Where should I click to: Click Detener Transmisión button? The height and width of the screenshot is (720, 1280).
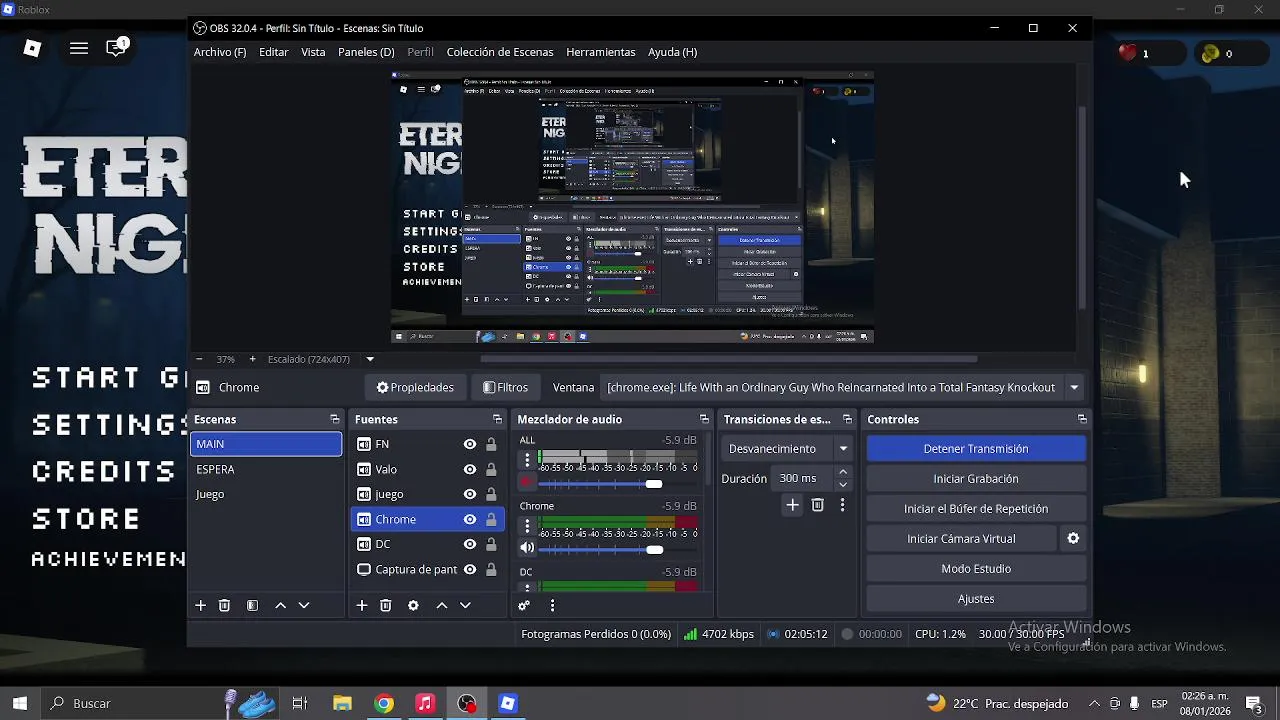pyautogui.click(x=976, y=448)
